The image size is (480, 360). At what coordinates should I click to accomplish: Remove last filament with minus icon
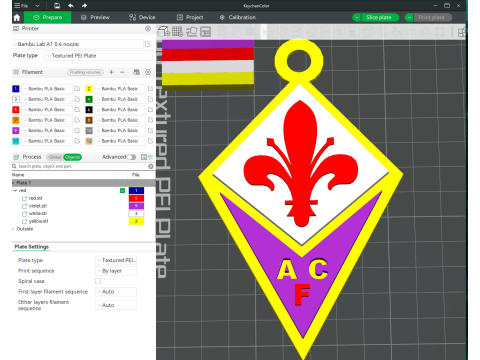click(122, 72)
